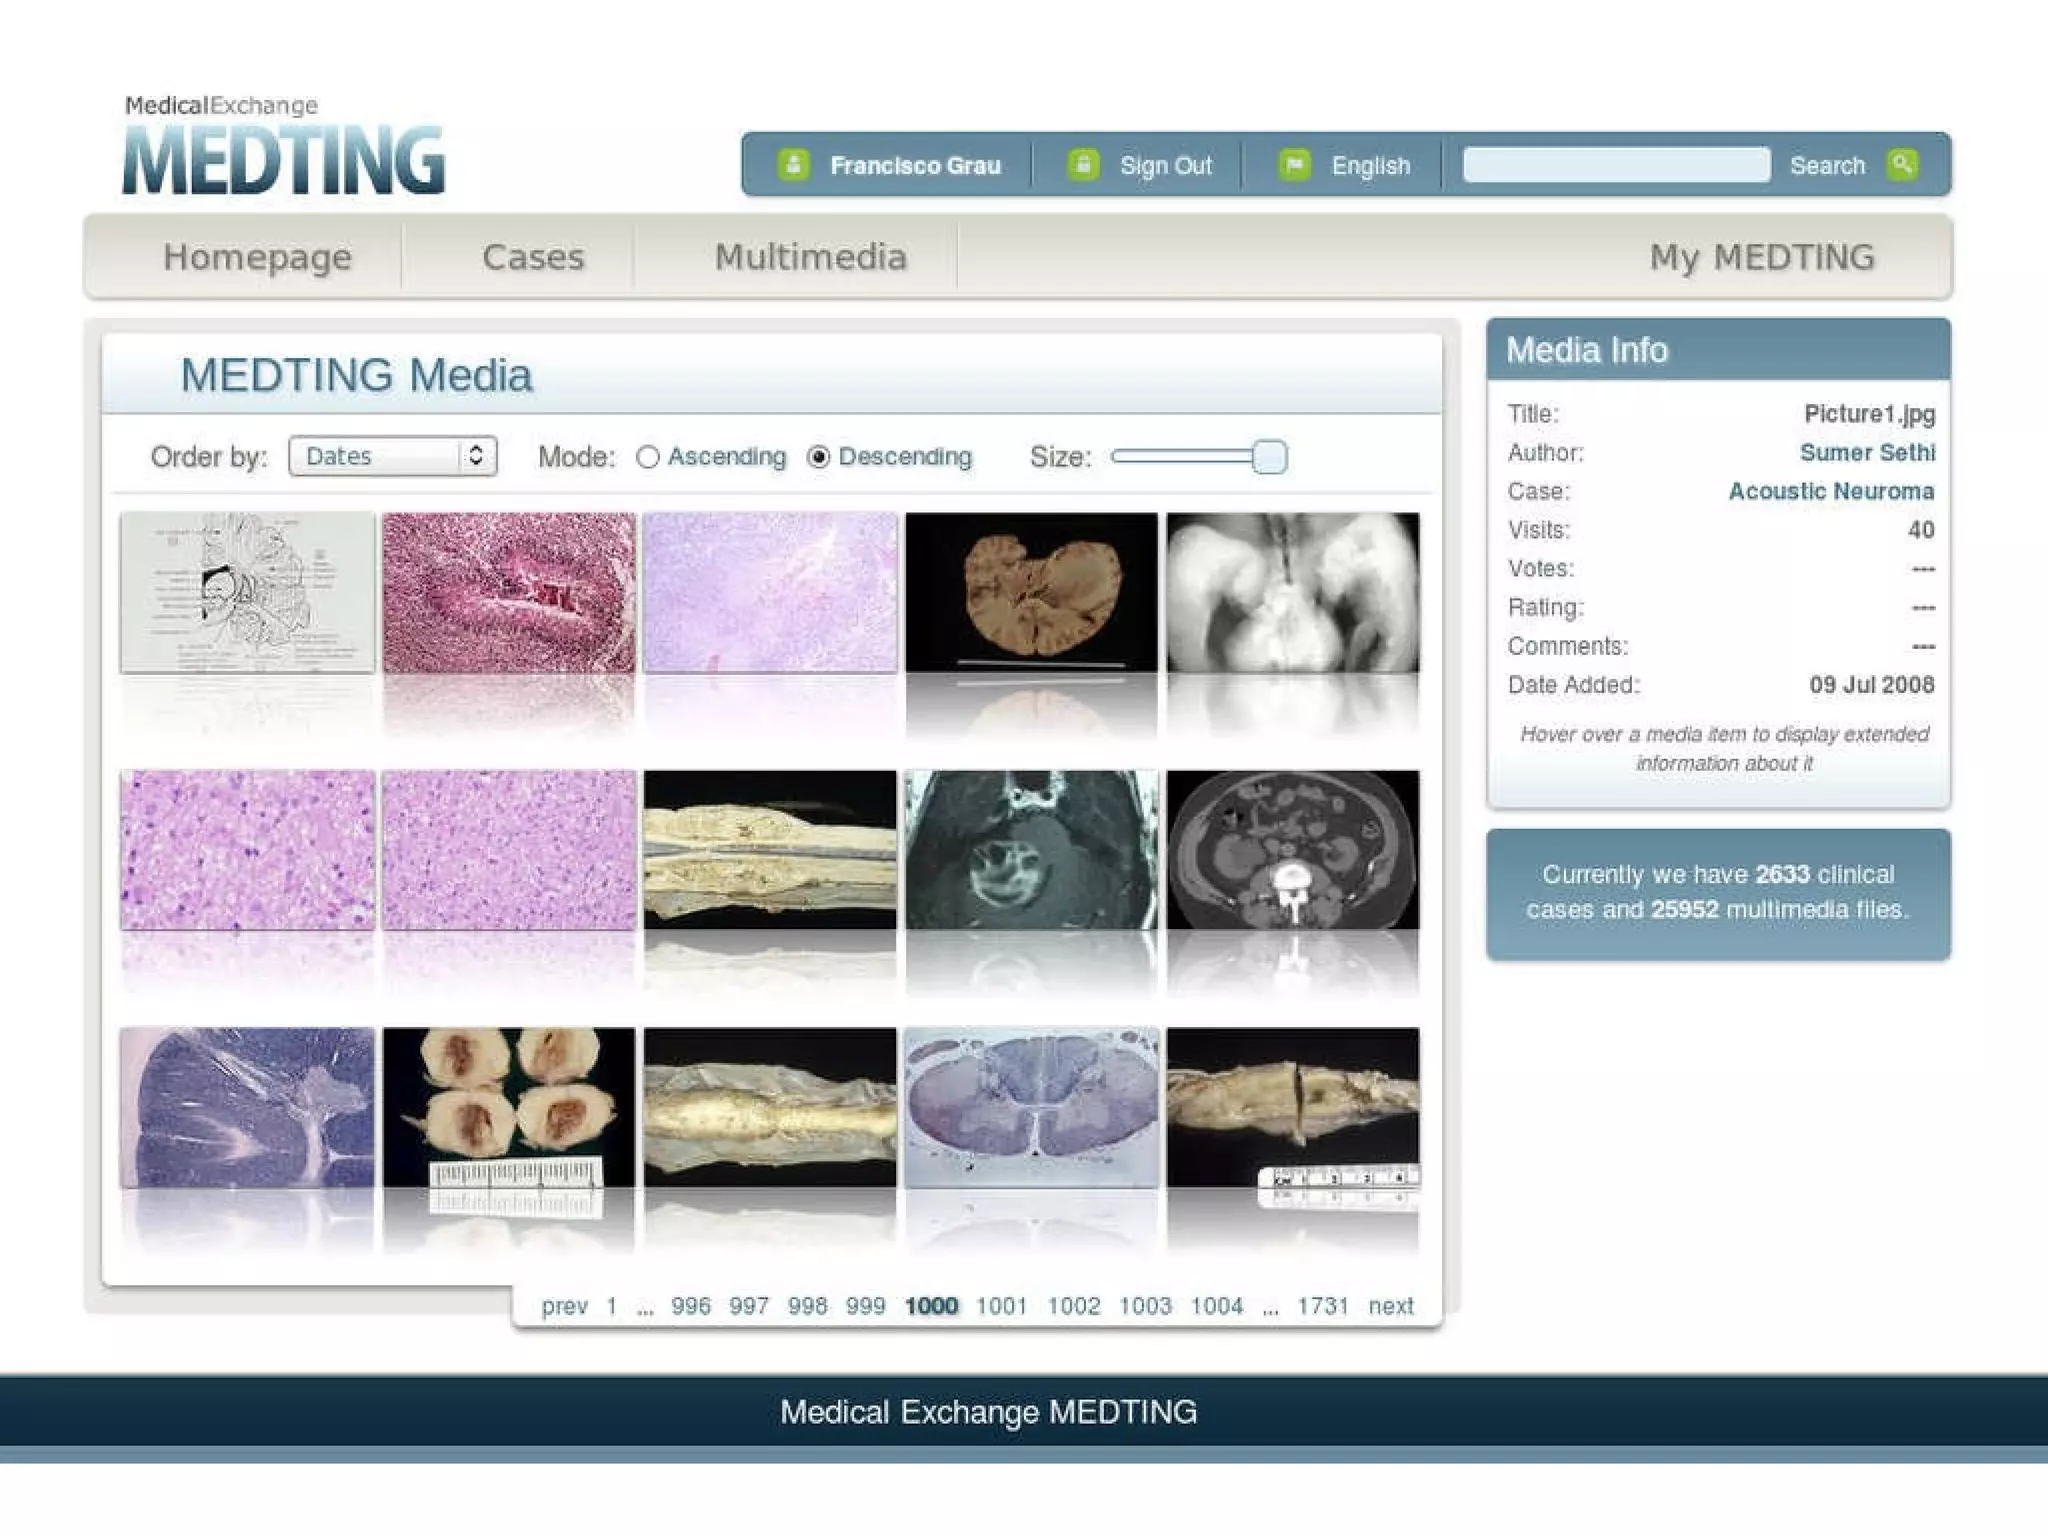Open My MEDTING section

point(1761,257)
